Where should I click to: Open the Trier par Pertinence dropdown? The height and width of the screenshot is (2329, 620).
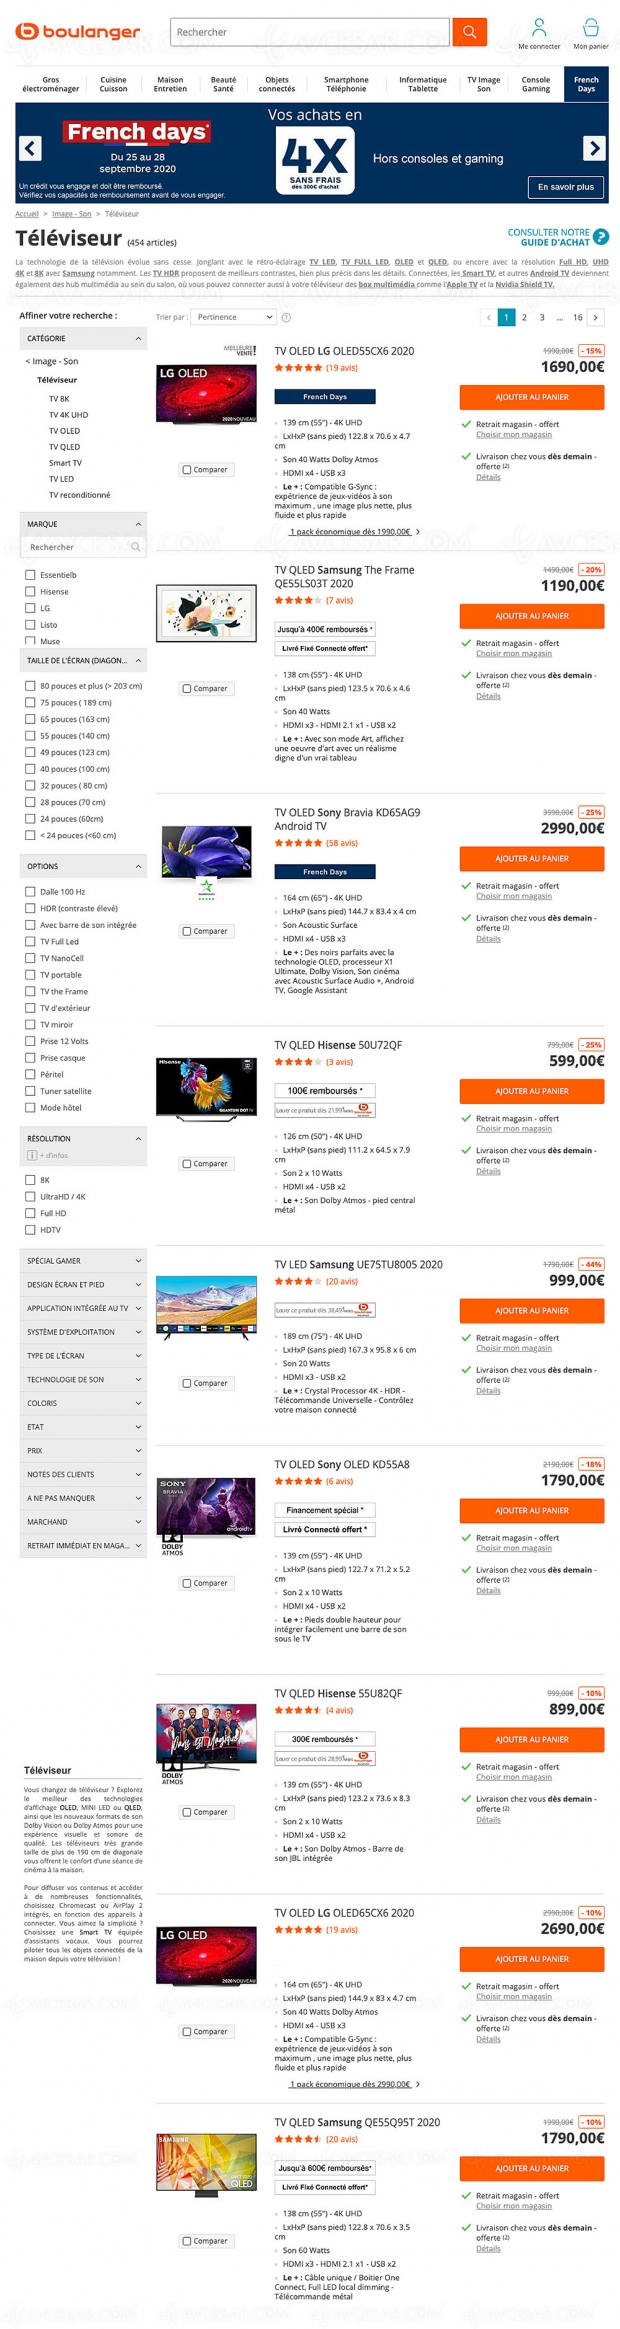(234, 317)
